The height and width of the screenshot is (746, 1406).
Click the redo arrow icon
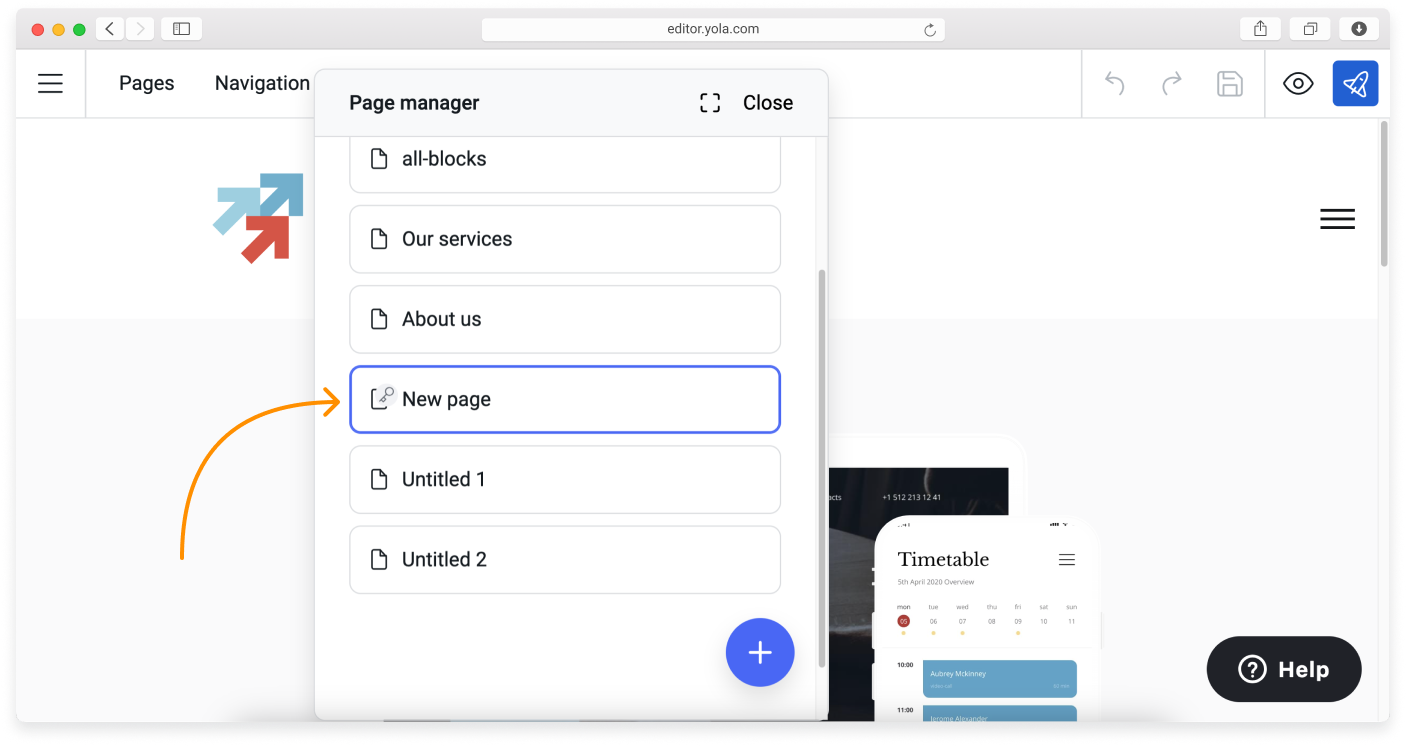pos(1172,84)
